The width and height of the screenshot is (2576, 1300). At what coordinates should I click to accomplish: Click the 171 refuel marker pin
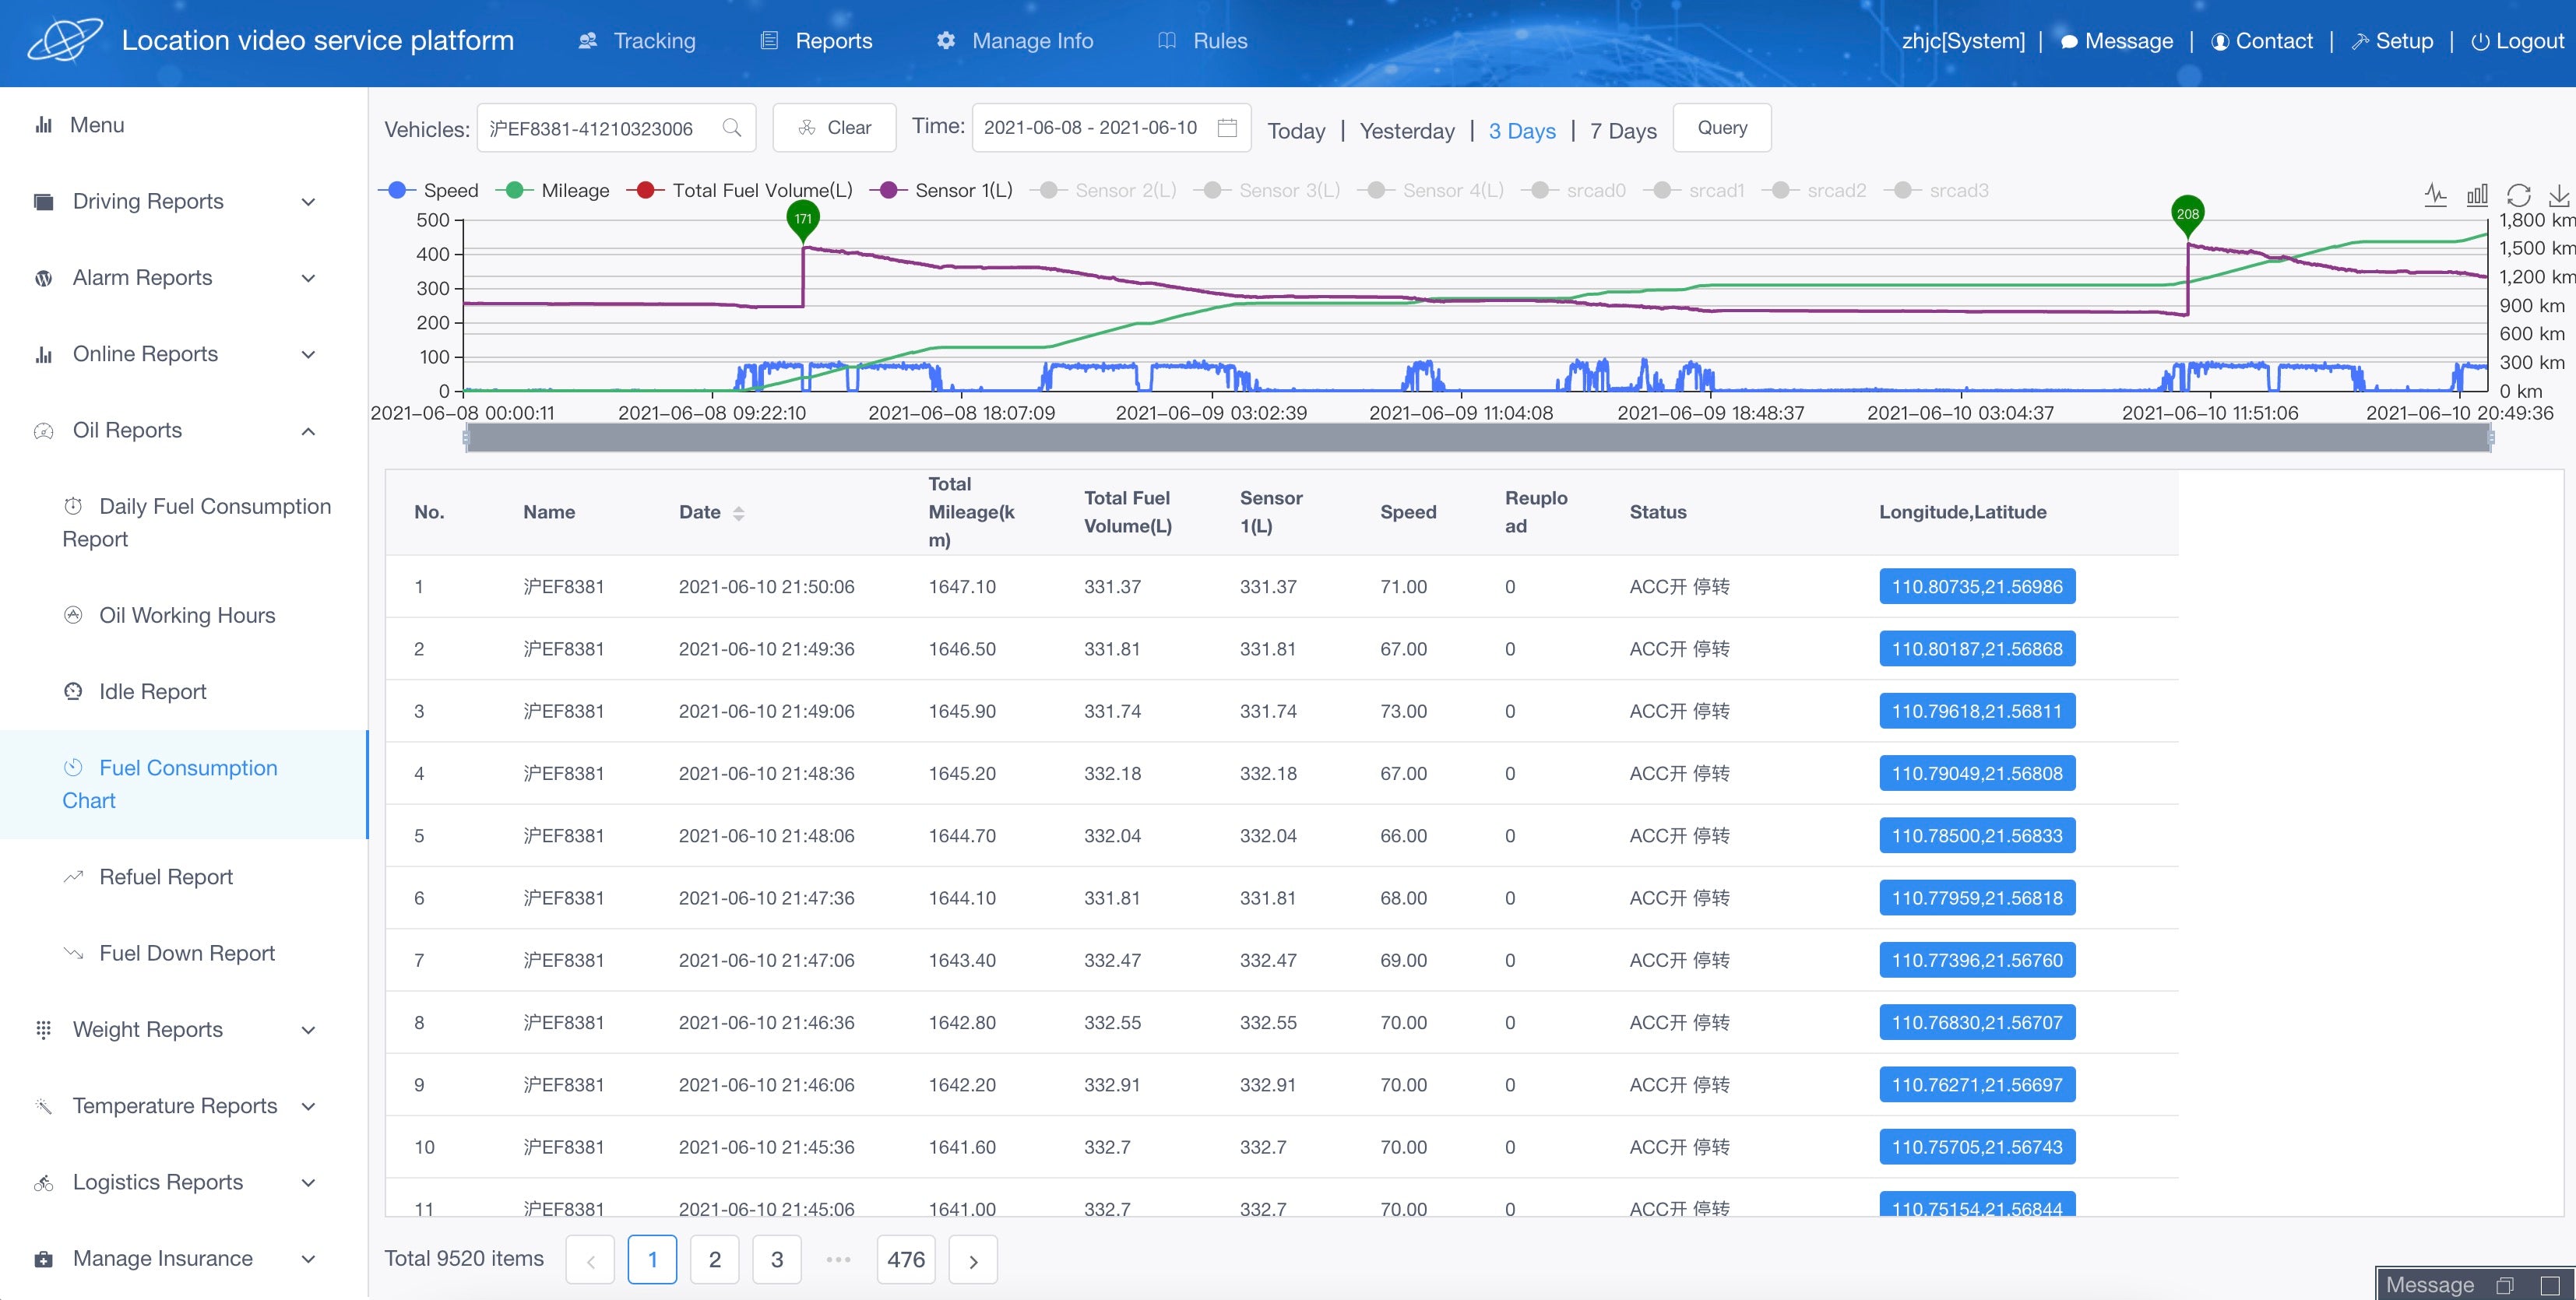[x=803, y=219]
